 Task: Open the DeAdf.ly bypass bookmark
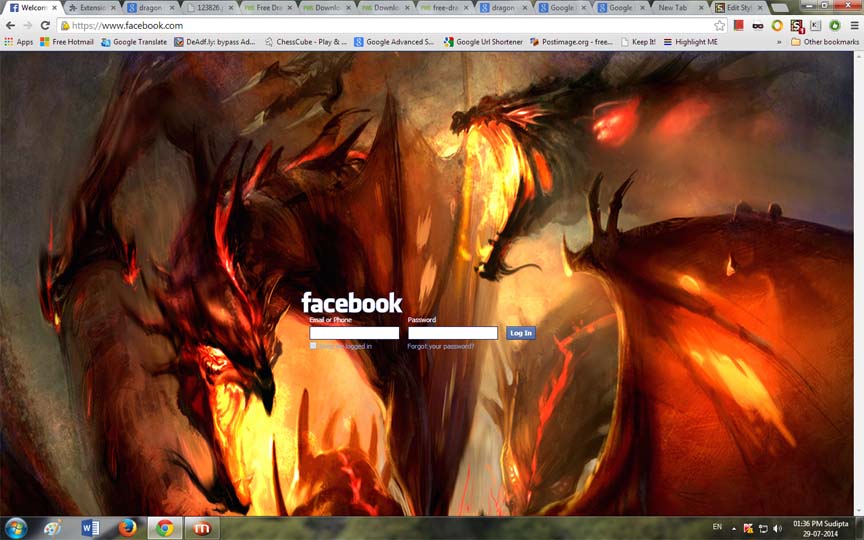215,42
